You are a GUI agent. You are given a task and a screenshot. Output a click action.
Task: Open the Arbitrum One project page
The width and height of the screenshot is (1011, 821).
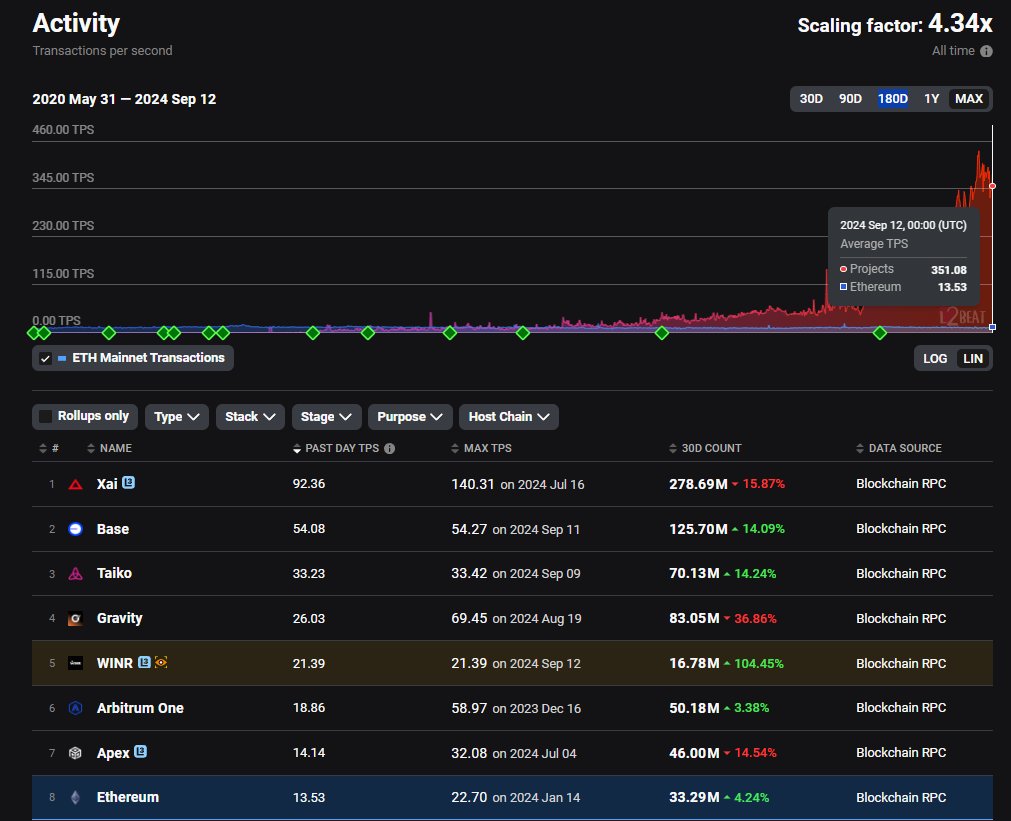tap(140, 708)
